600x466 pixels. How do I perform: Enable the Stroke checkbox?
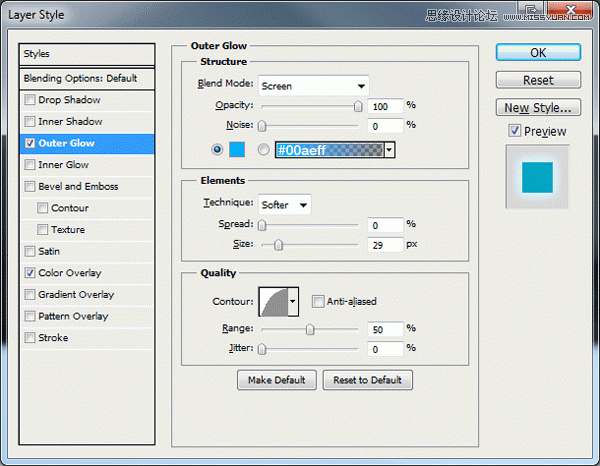pyautogui.click(x=30, y=338)
